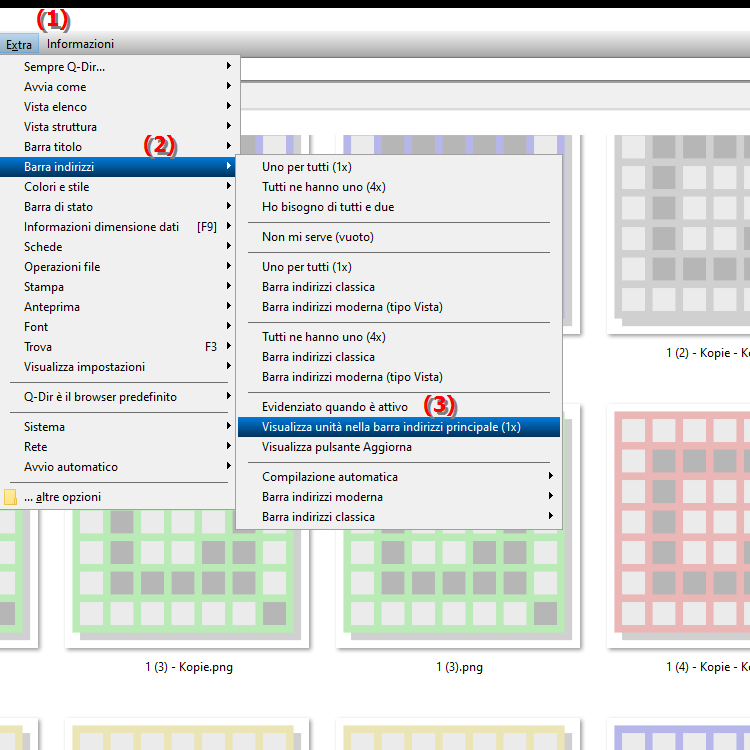Click the submenu arrow beside Sistema

(229, 426)
